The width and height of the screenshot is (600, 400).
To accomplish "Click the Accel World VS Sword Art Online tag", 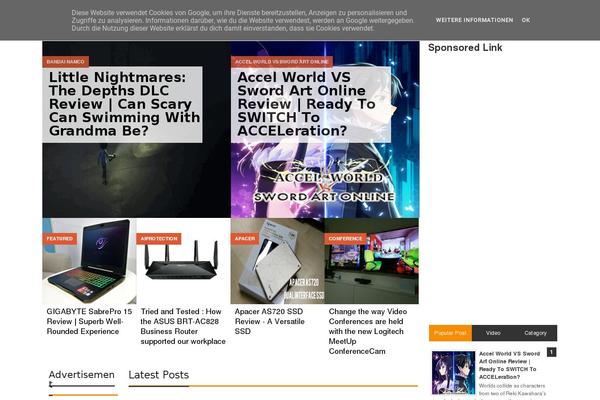I will 282,62.
